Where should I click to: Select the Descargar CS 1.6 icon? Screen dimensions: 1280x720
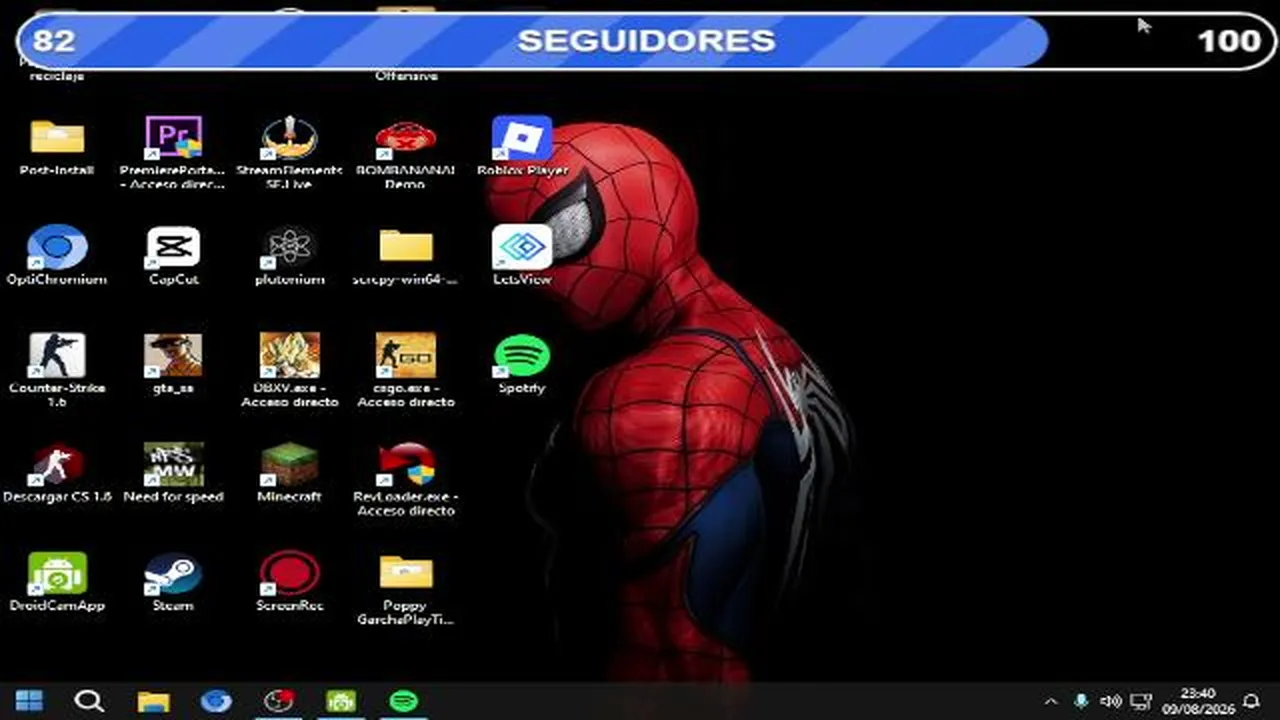point(57,464)
